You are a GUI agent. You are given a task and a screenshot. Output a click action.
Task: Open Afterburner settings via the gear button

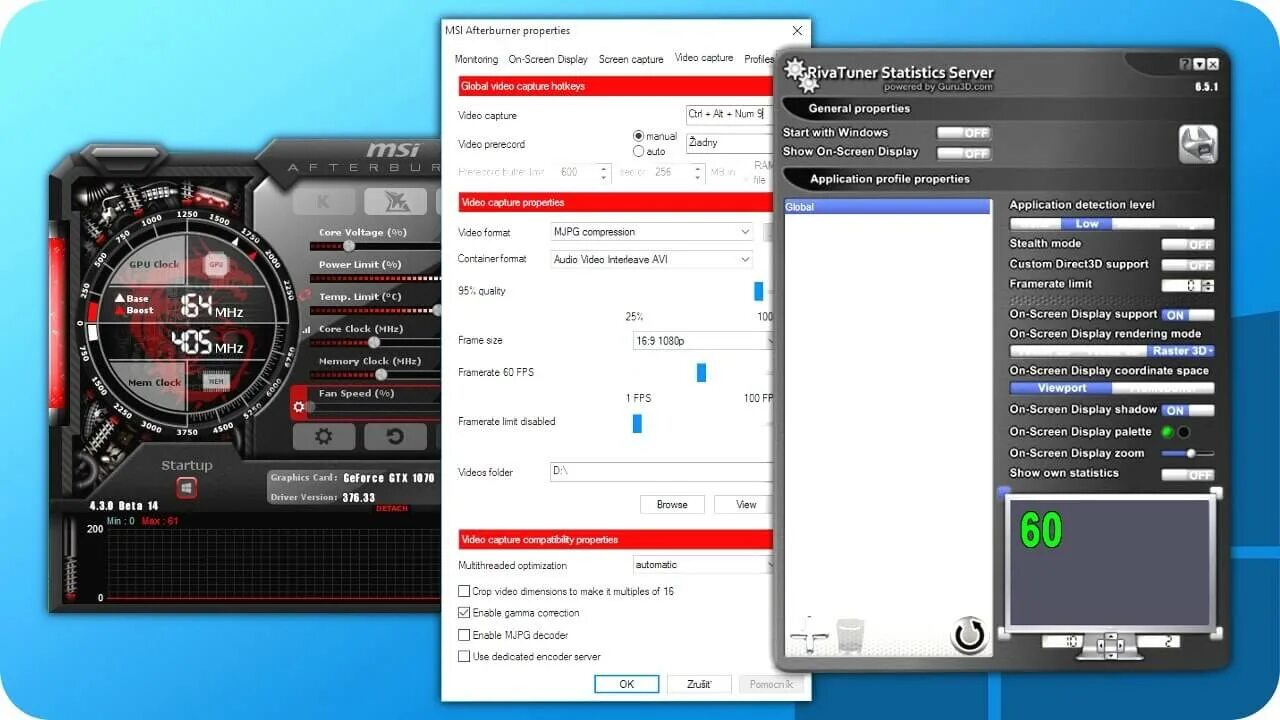pyautogui.click(x=323, y=437)
